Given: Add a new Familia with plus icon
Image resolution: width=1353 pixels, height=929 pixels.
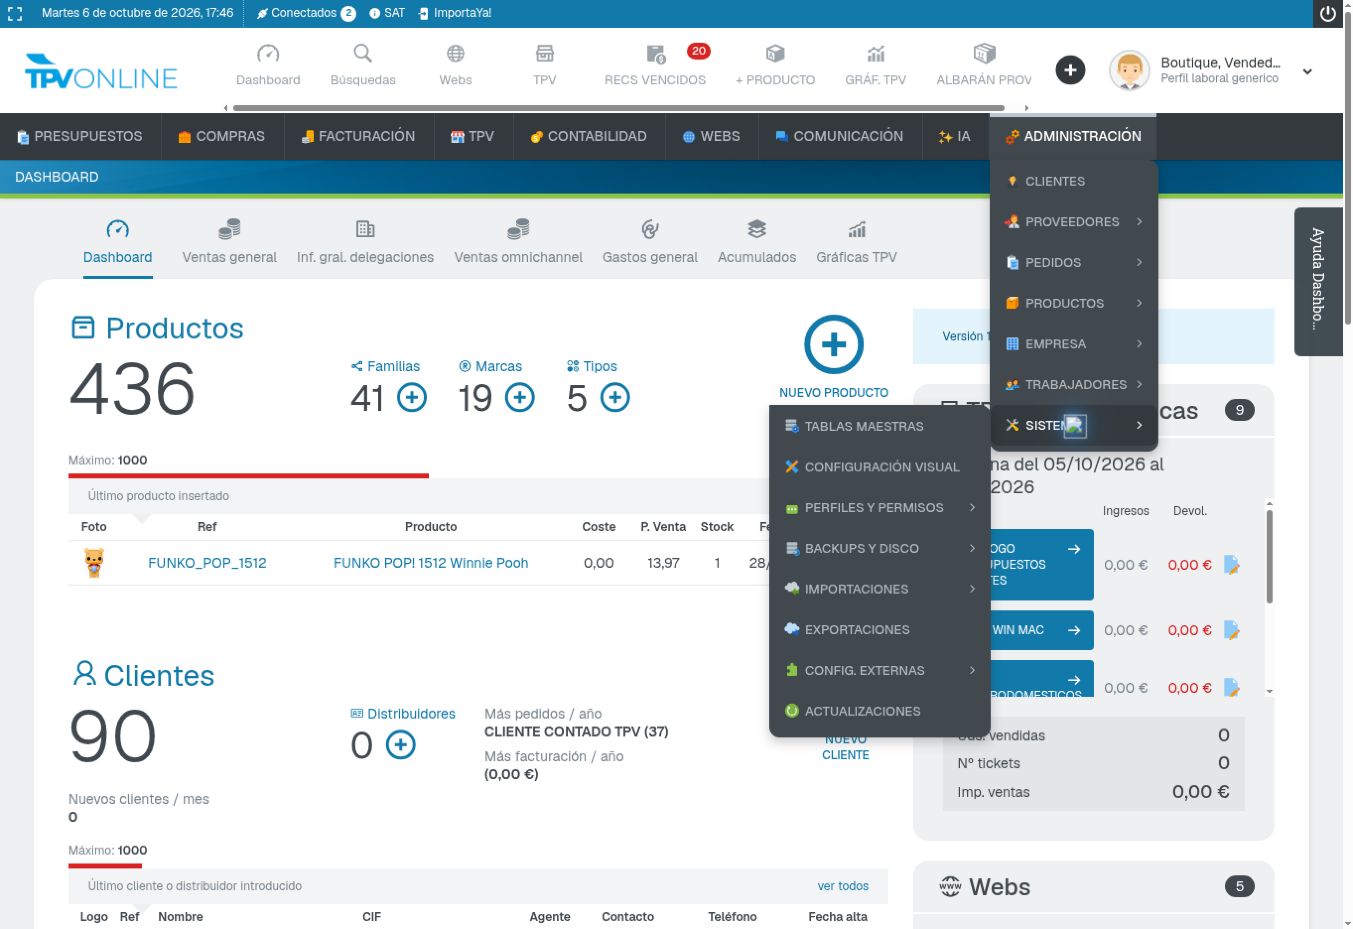Looking at the screenshot, I should click(x=412, y=398).
